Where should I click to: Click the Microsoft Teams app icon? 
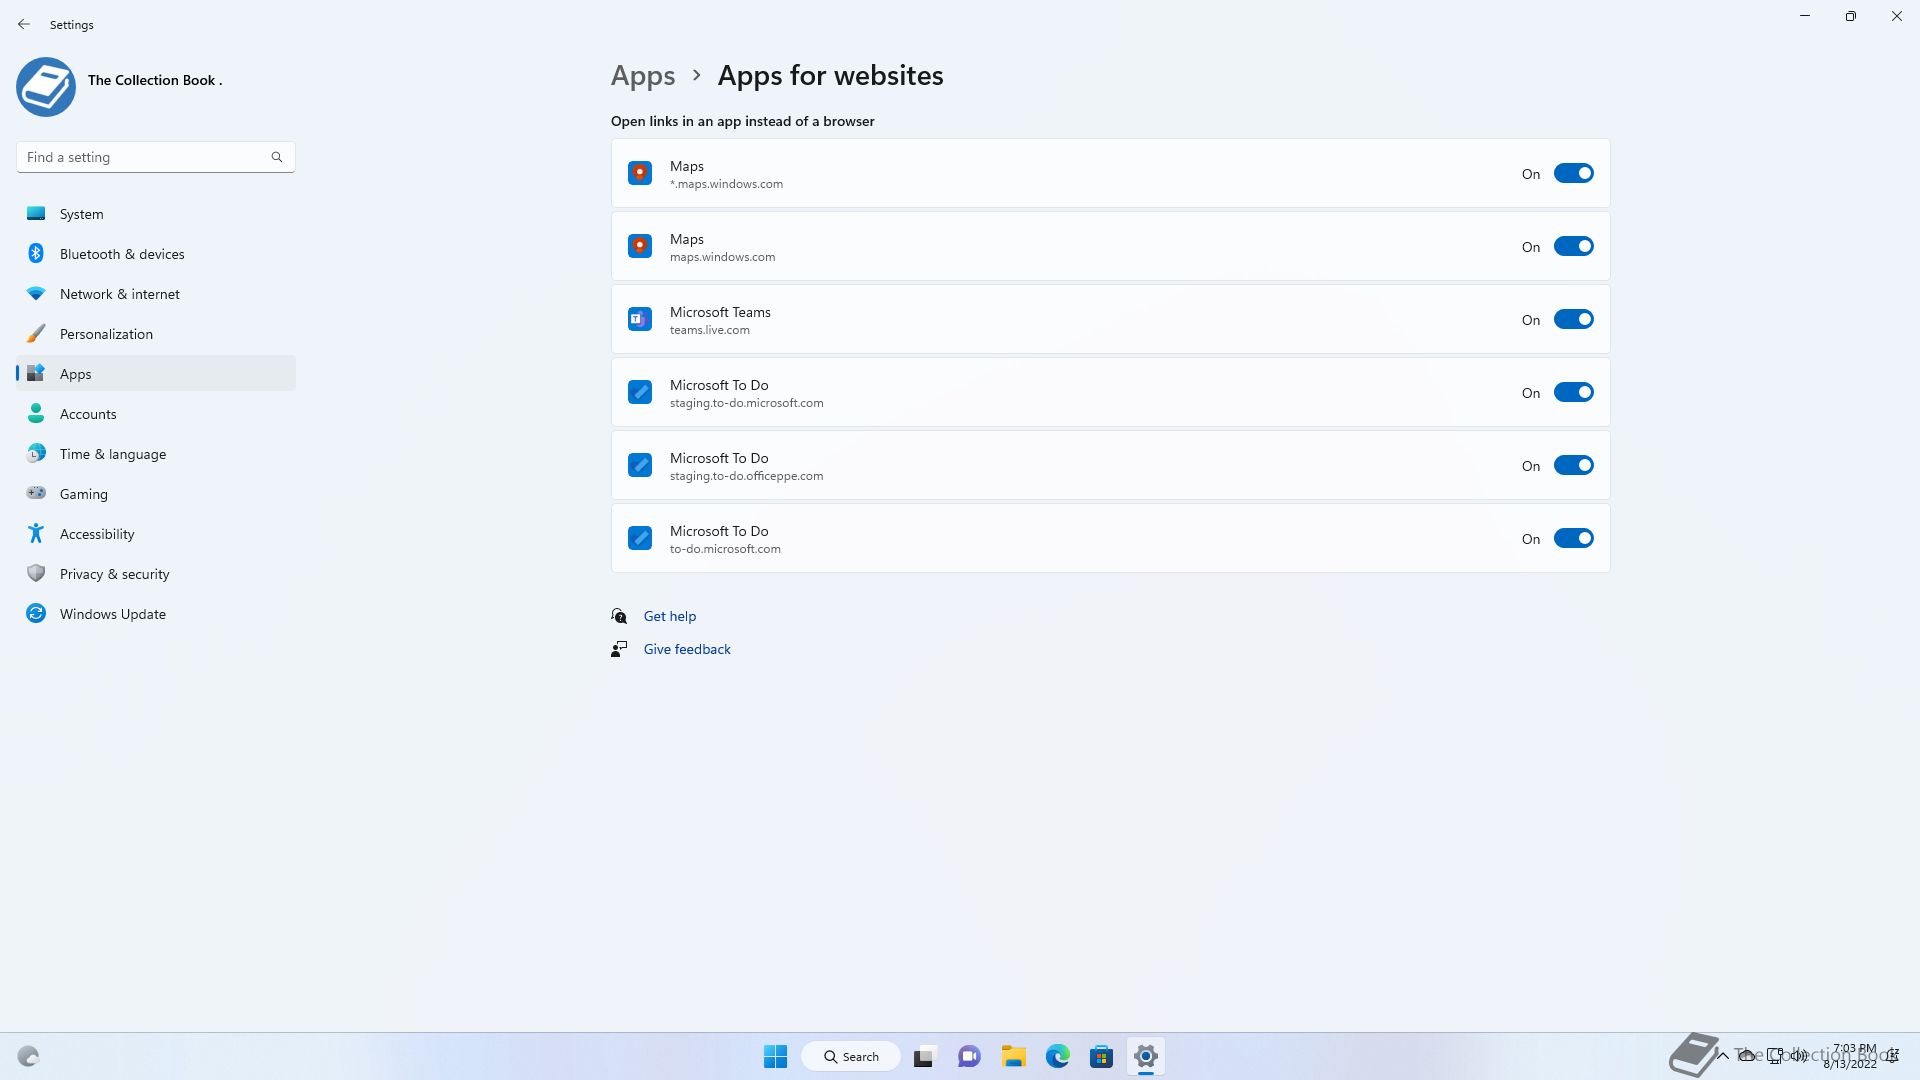(x=640, y=319)
